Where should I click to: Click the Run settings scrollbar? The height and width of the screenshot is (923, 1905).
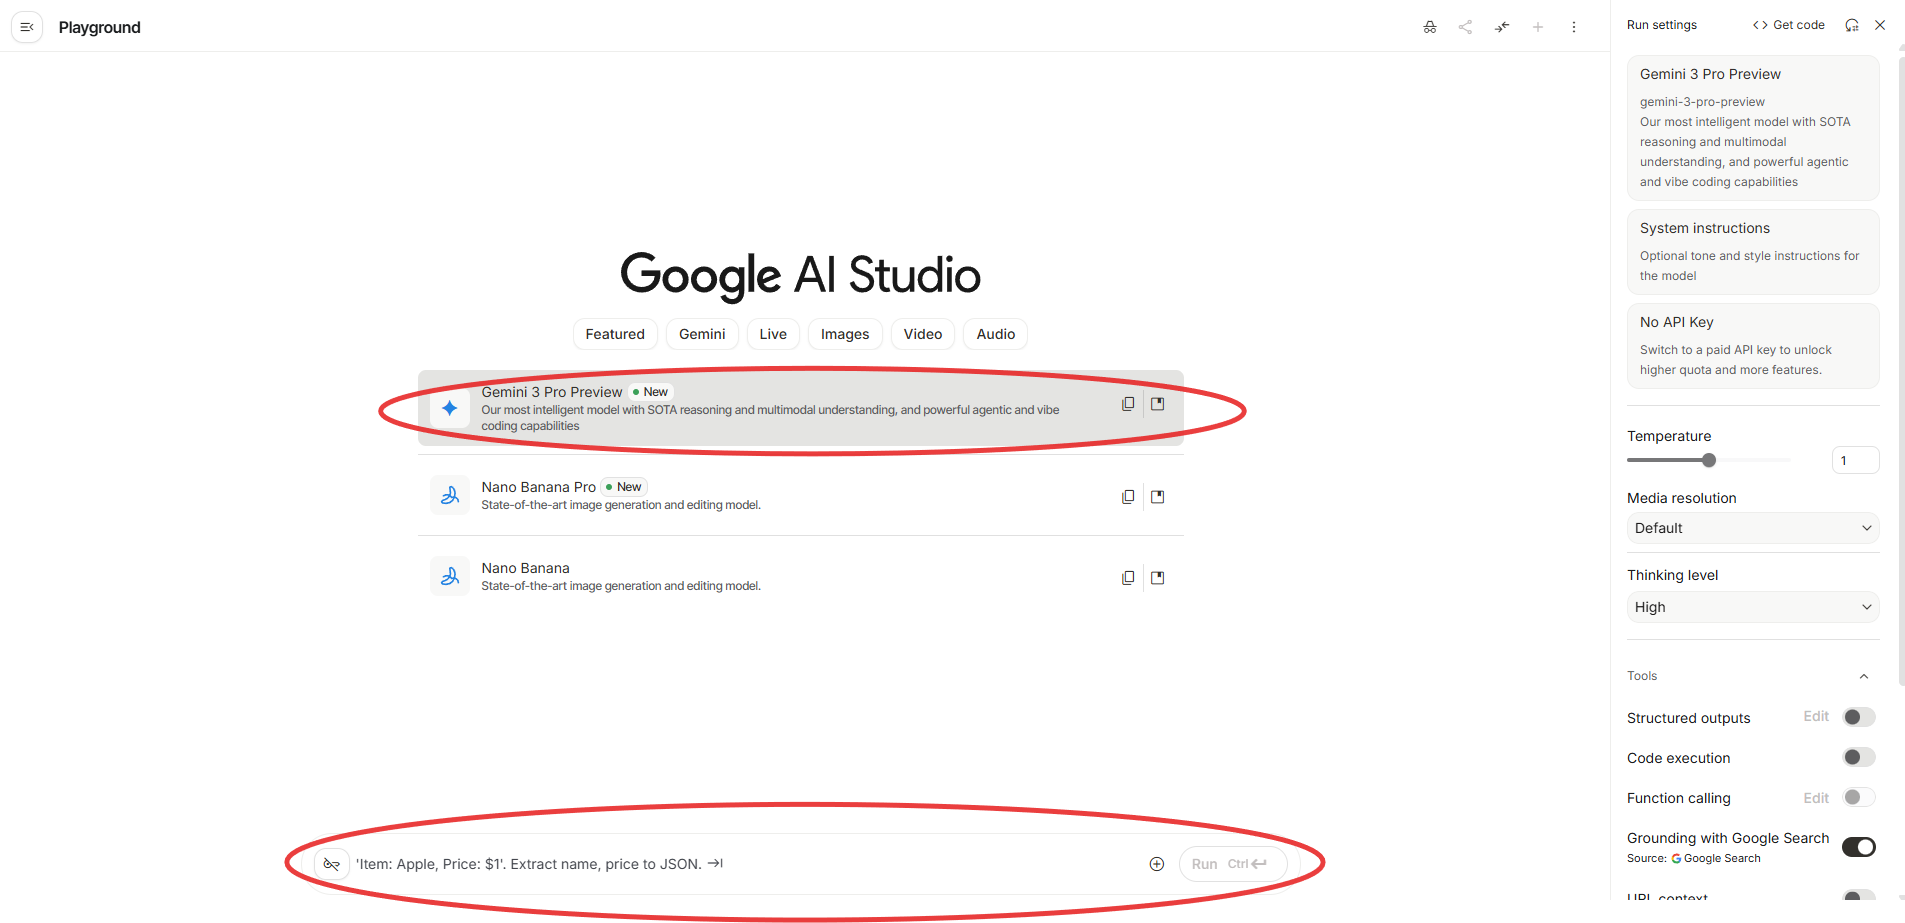pos(1901,370)
